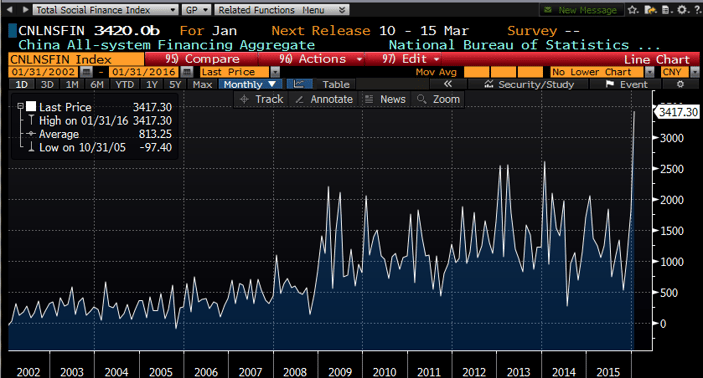Open 97) Edit menu

tap(411, 59)
